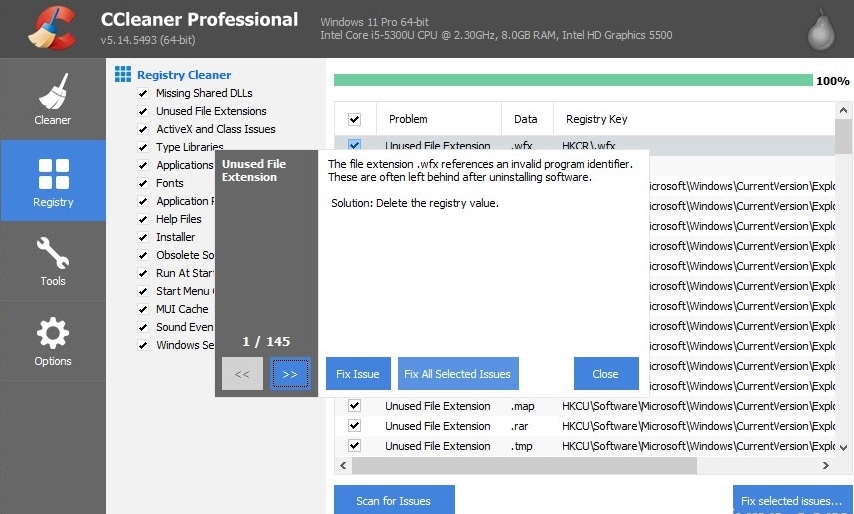Viewport: 854px width, 514px height.
Task: Click Fix All Selected Issues button
Action: coord(457,374)
